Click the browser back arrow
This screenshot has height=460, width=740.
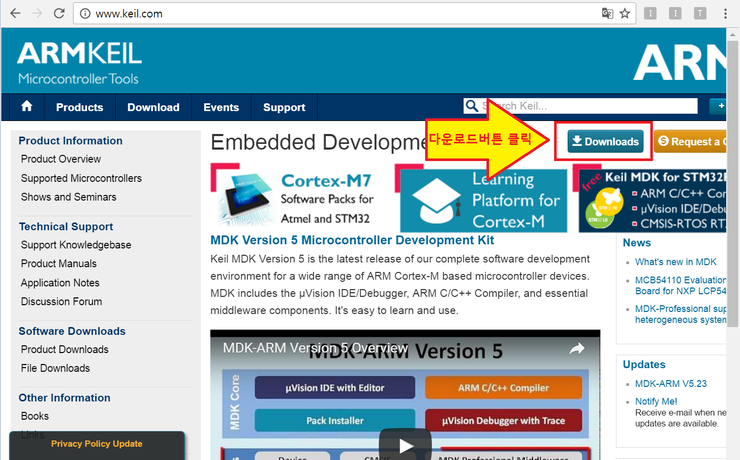click(12, 14)
